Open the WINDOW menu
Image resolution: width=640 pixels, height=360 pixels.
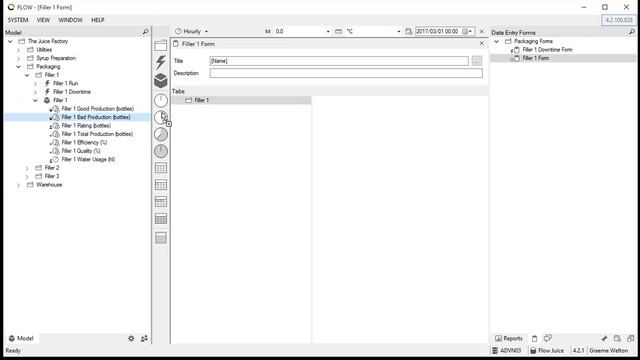tap(70, 20)
